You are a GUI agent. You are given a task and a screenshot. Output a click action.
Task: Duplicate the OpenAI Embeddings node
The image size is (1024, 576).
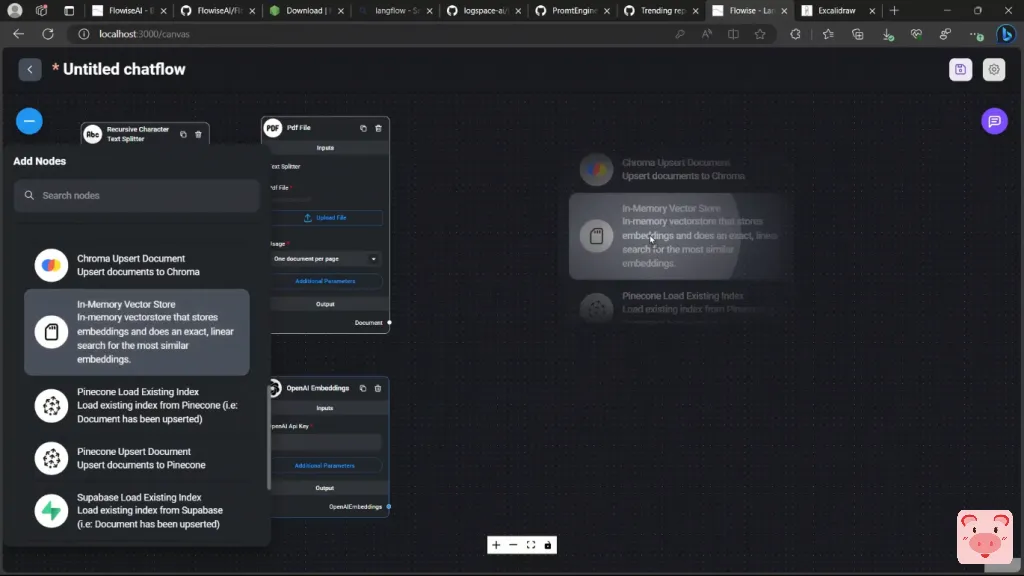362,389
